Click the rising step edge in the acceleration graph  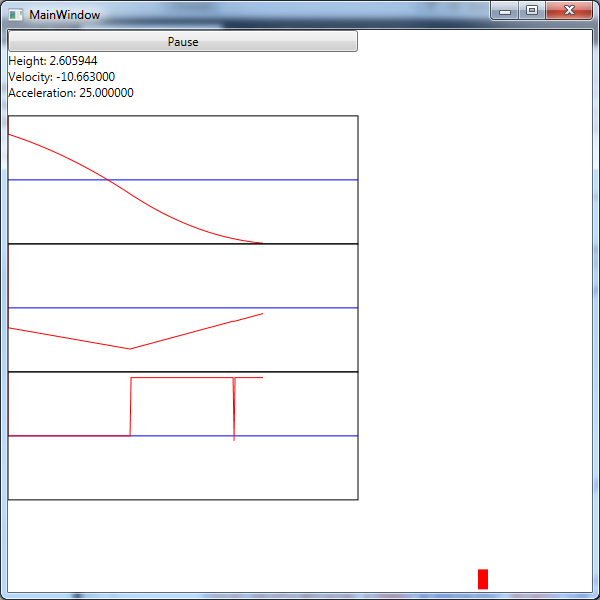pyautogui.click(x=131, y=405)
